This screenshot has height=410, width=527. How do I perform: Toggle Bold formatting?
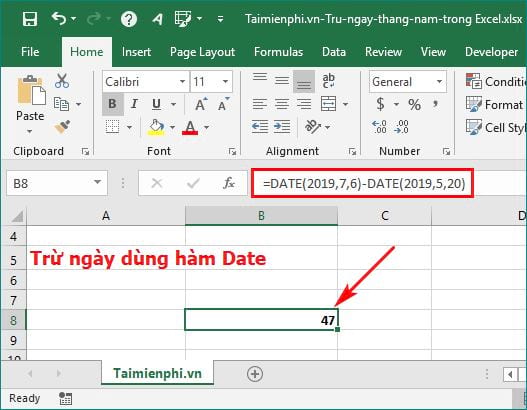(113, 104)
